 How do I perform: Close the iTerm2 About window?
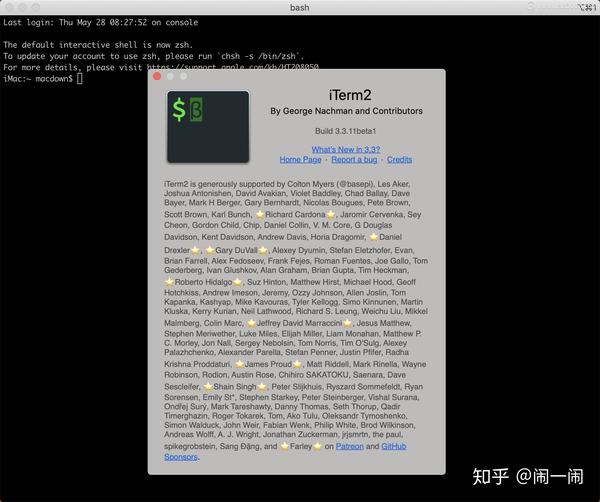tap(157, 76)
